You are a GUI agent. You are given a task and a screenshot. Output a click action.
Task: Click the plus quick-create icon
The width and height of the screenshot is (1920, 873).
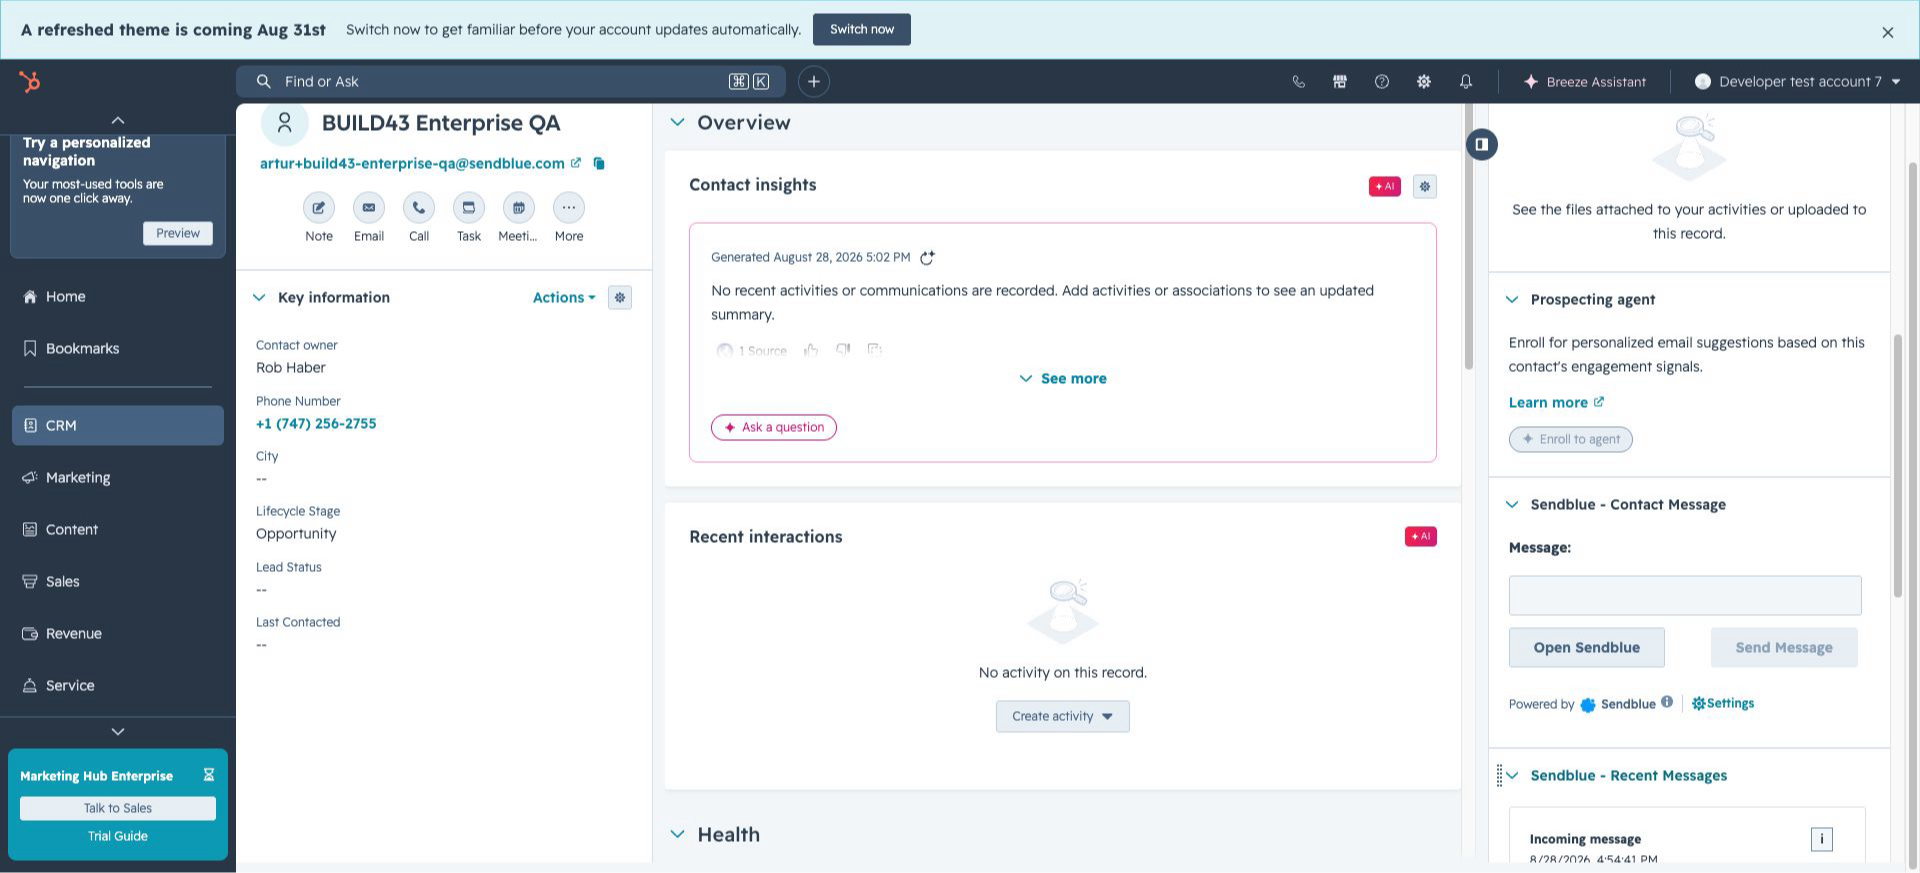pos(814,82)
